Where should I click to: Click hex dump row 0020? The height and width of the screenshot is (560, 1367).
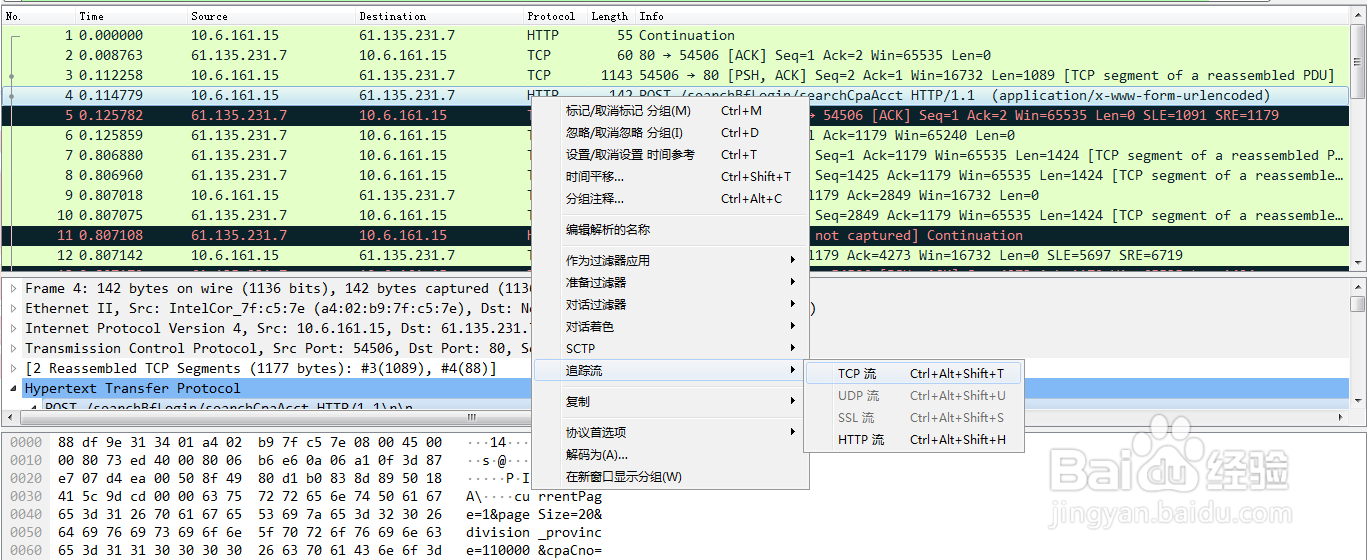pyautogui.click(x=305, y=478)
